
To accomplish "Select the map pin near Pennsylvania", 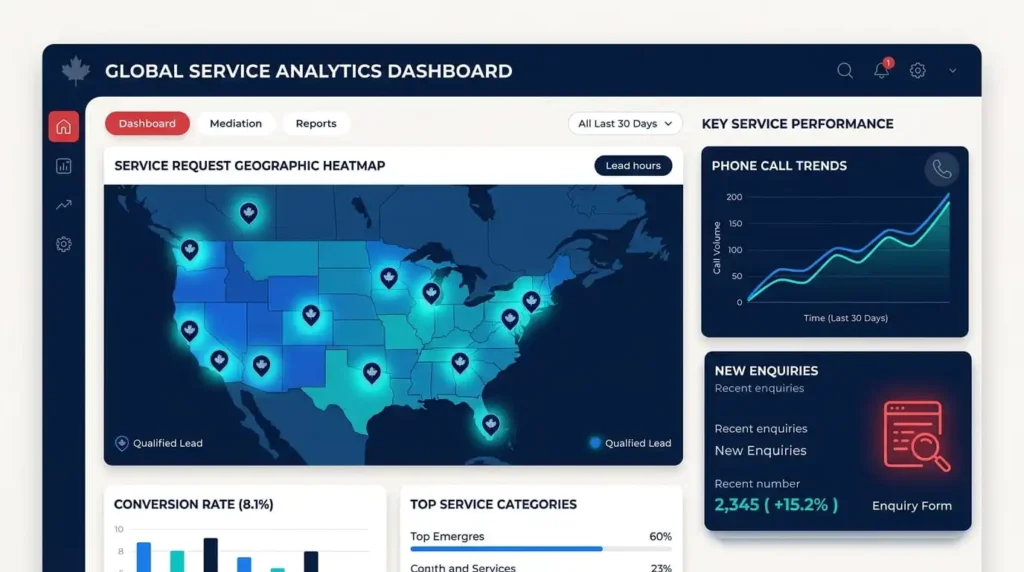I will click(510, 319).
